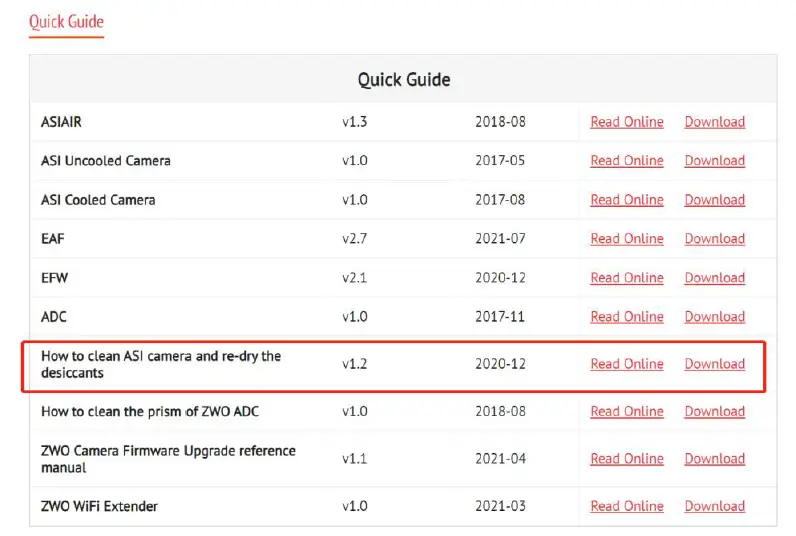This screenshot has height=536, width=796.
Task: Download ASI Uncooled Camera guide
Action: point(714,161)
